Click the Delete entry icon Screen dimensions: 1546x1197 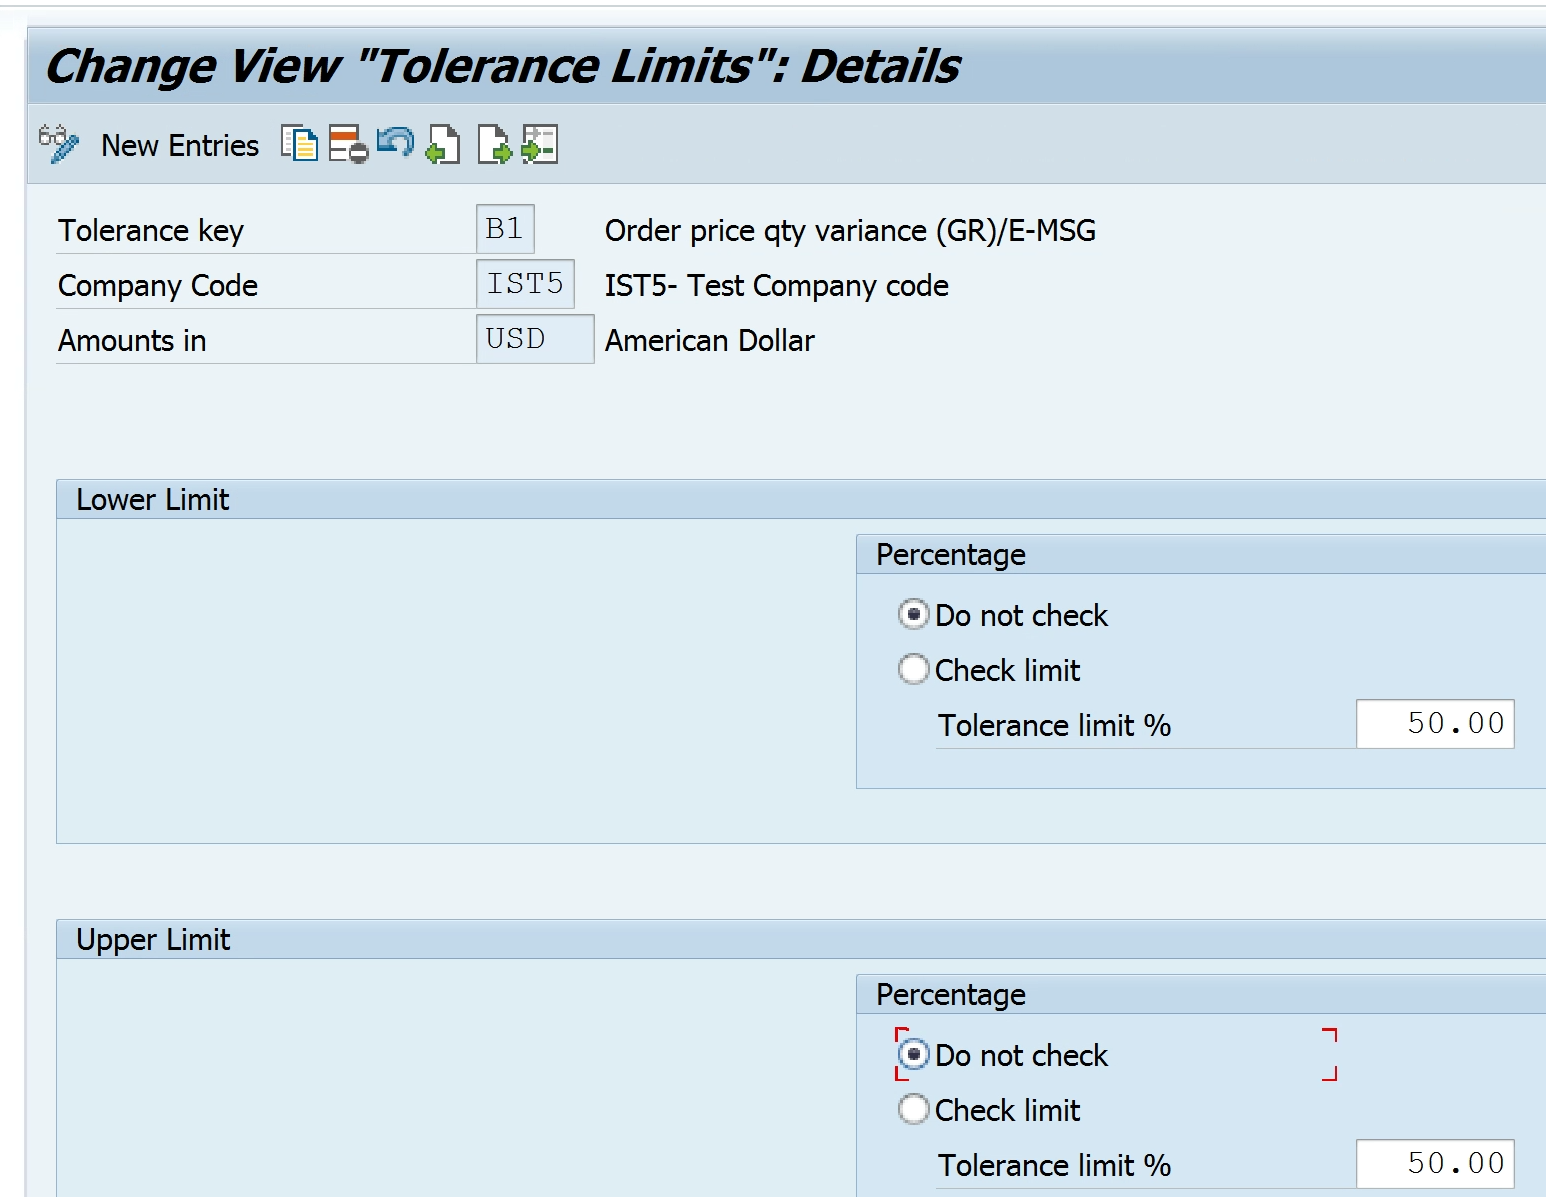[348, 144]
